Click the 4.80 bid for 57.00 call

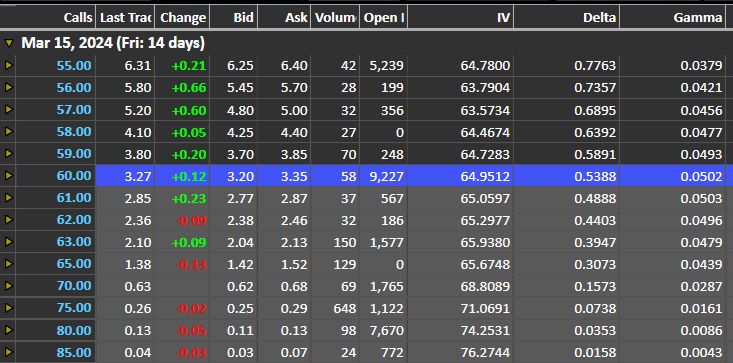240,110
